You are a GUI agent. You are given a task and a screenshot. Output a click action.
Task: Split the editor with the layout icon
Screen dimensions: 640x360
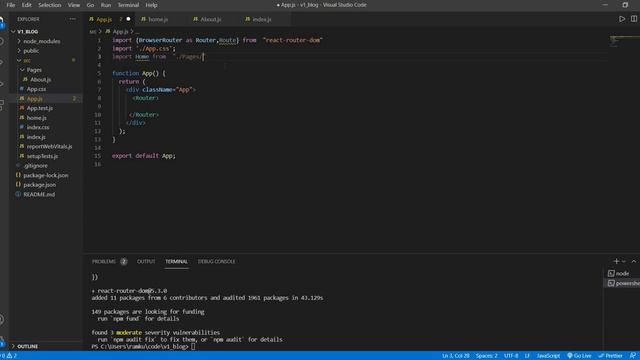click(x=634, y=19)
